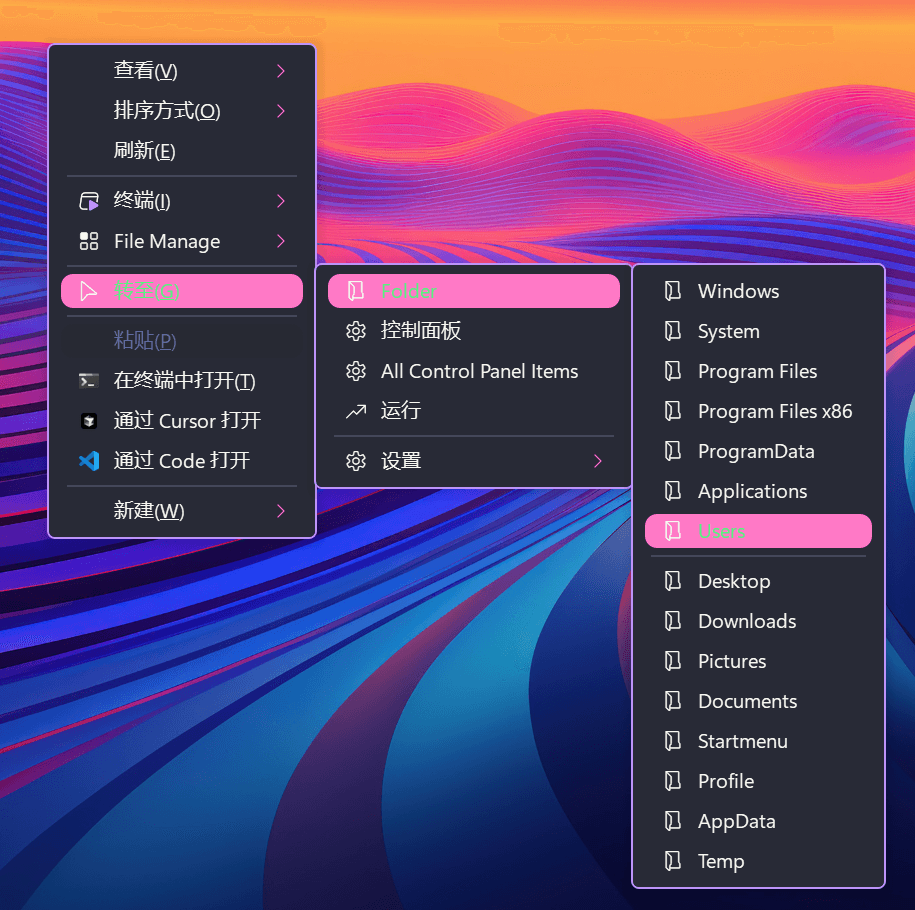Screen dimensions: 915x910
Task: Expand the 新建(W) submenu
Action: coord(180,511)
